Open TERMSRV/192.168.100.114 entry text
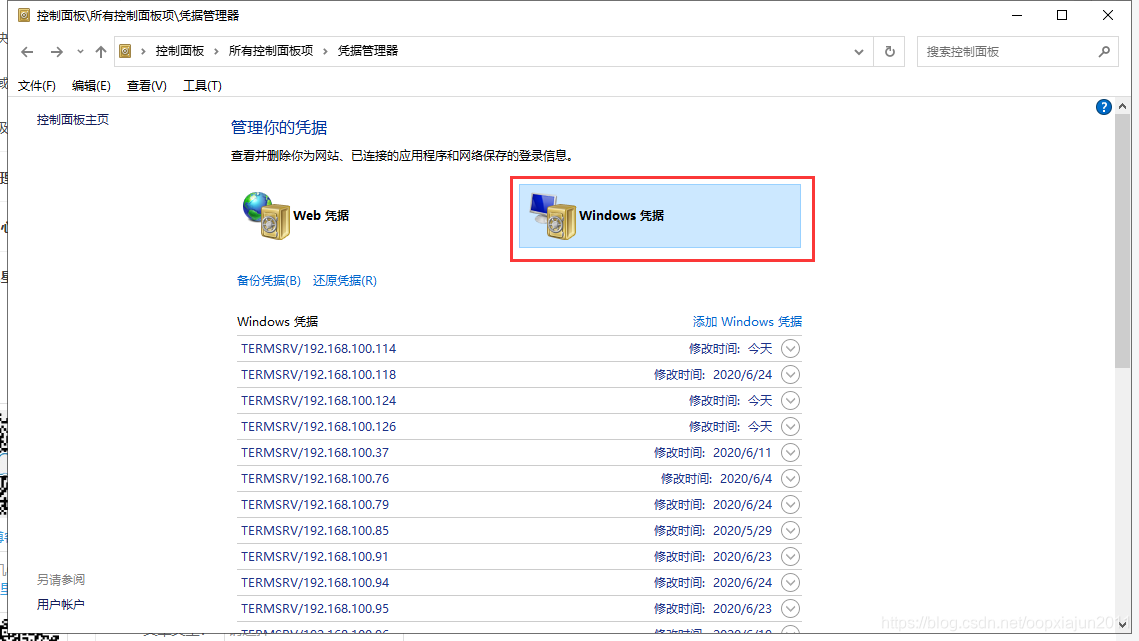The image size is (1139, 641). point(318,349)
